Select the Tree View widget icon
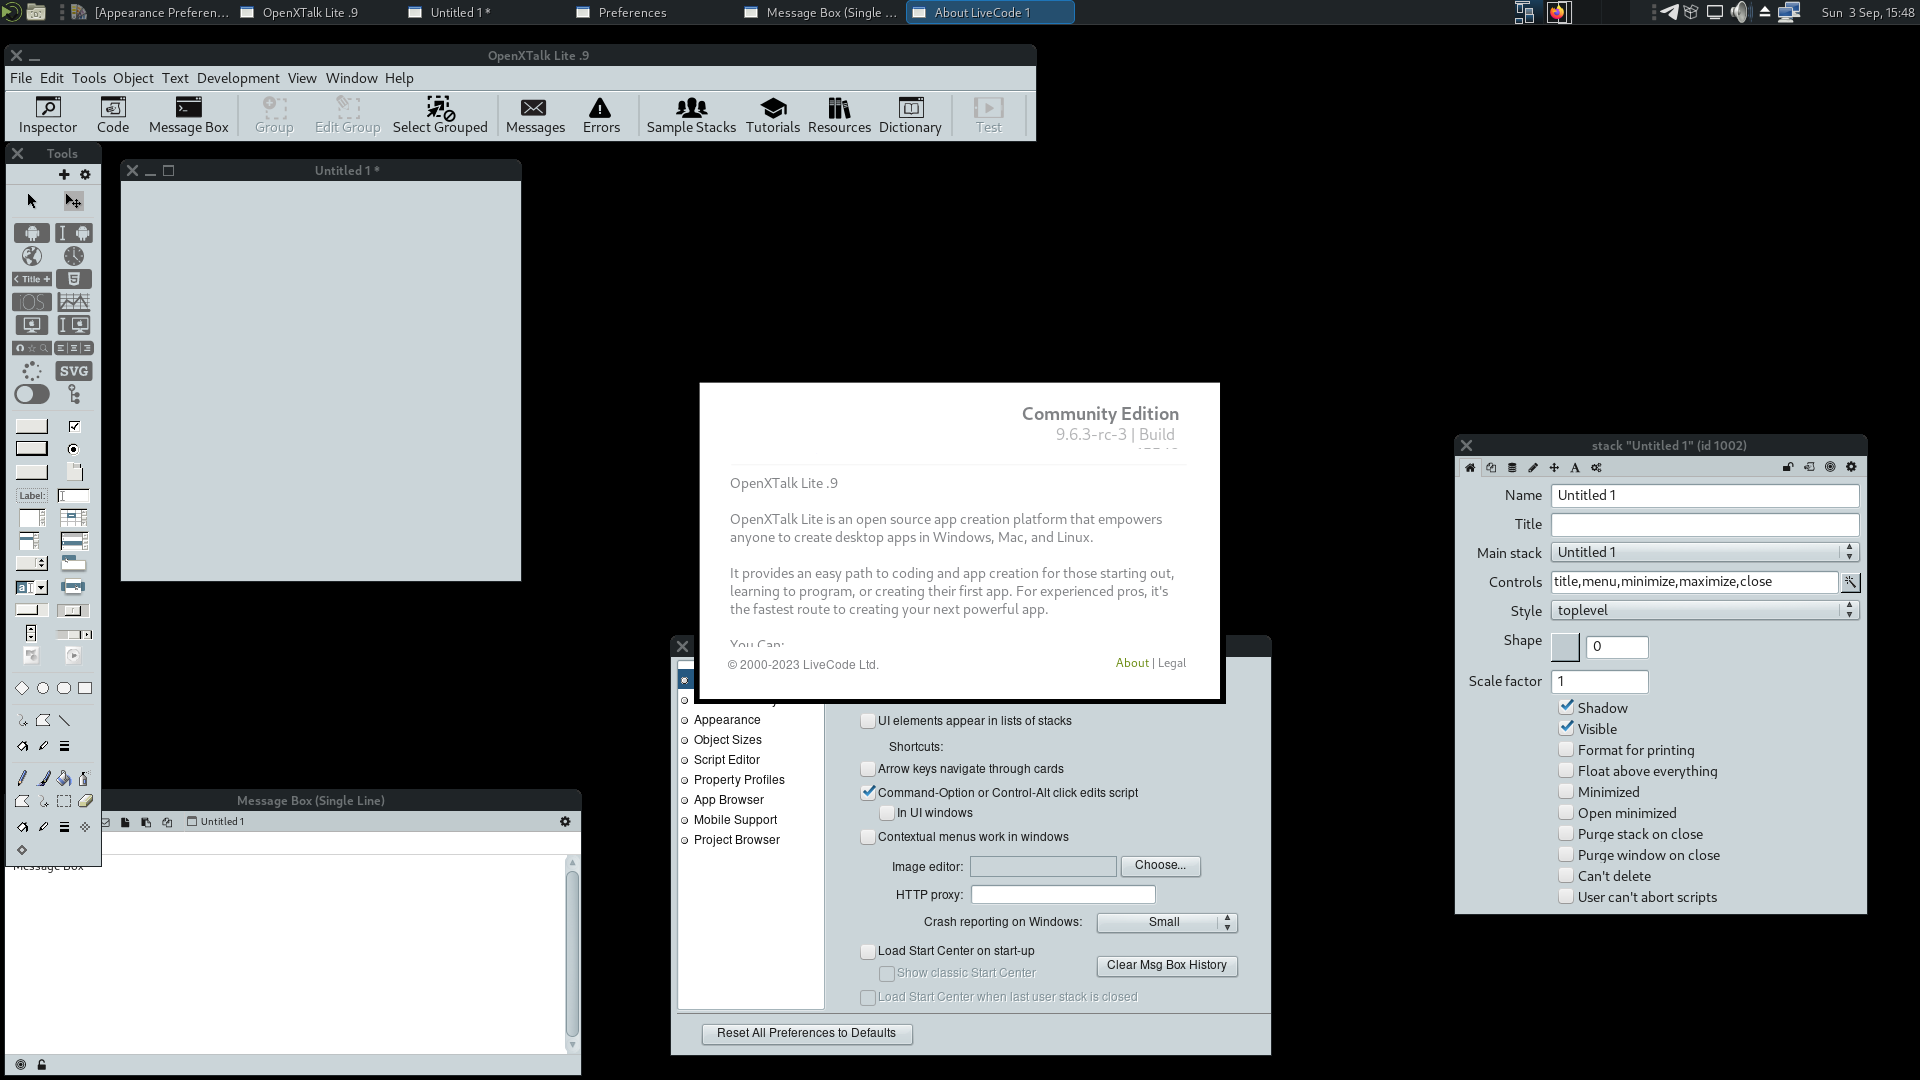This screenshot has height=1080, width=1920. (73, 395)
